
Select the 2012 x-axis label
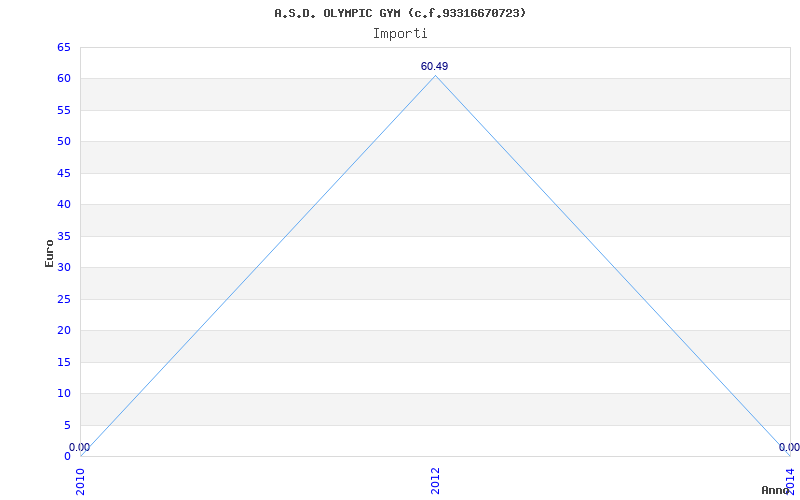[435, 481]
